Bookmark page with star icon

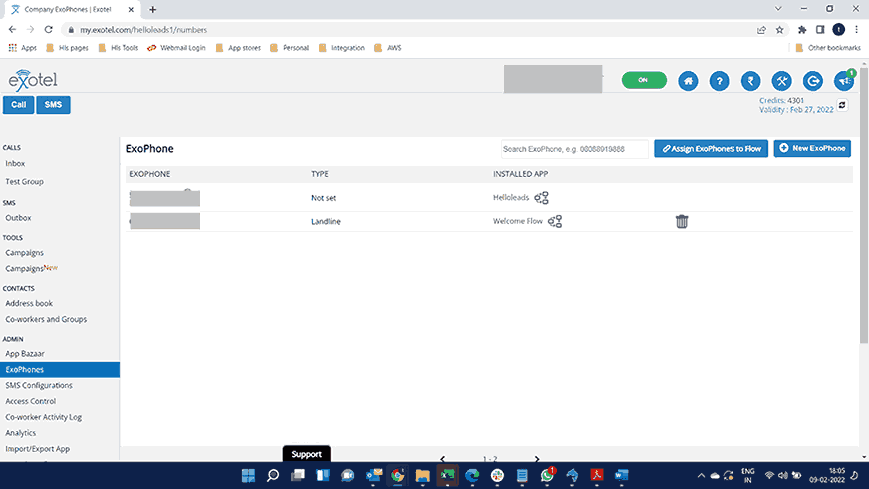click(x=779, y=30)
